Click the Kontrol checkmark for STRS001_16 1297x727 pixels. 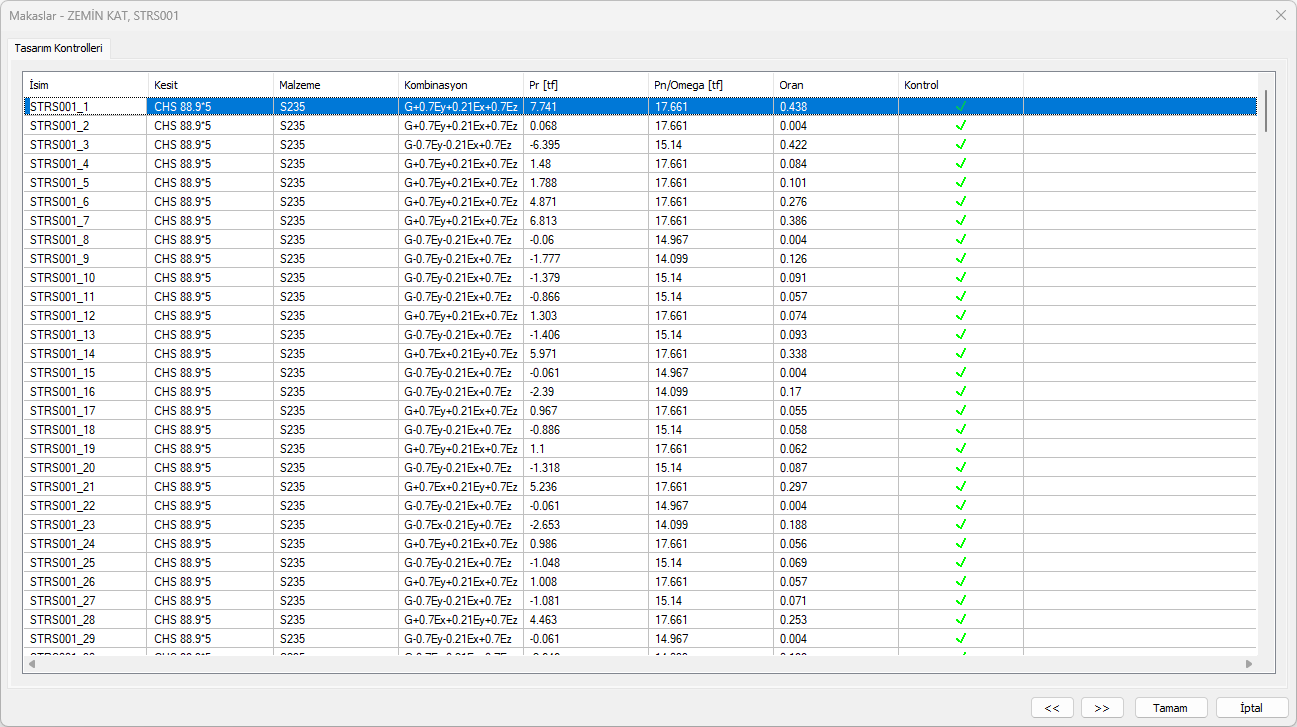(x=960, y=392)
